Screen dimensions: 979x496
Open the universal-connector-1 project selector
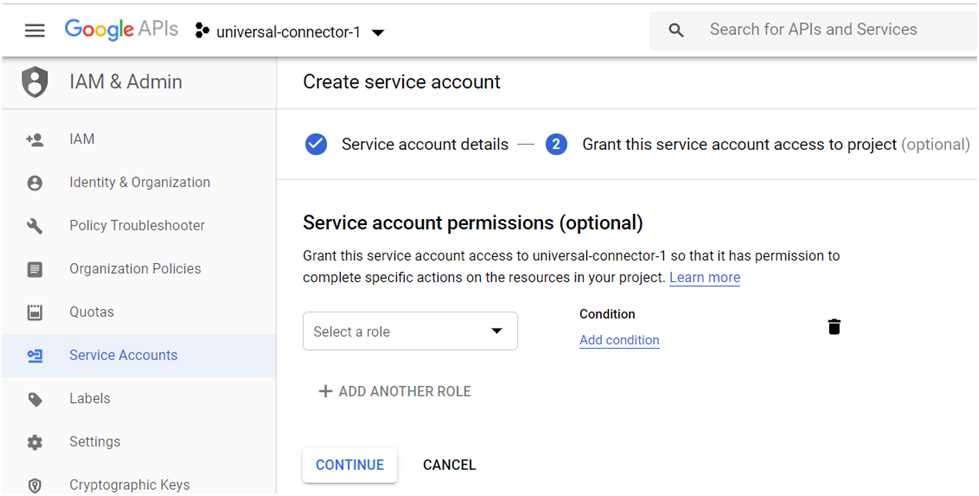(x=290, y=32)
